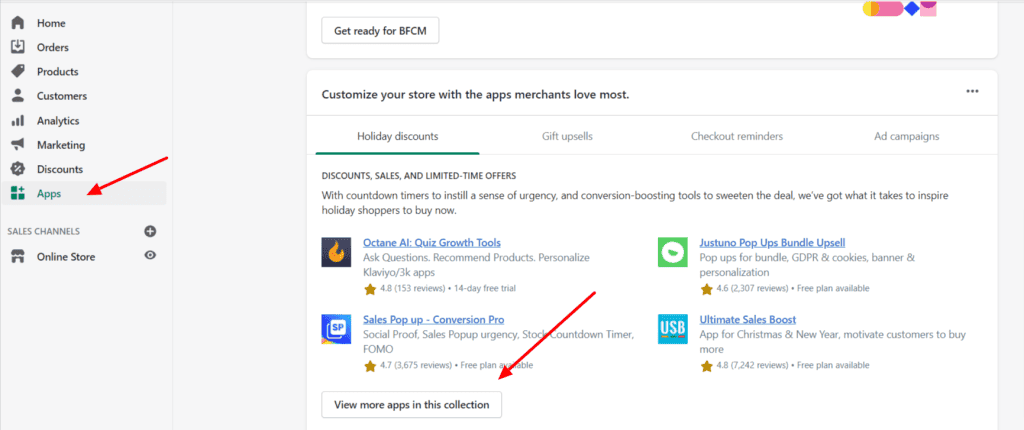
Task: Switch to Holiday discounts tab
Action: click(x=397, y=137)
